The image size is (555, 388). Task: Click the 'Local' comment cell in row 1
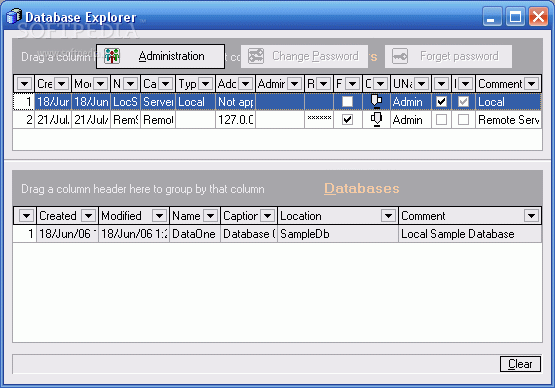(x=509, y=102)
